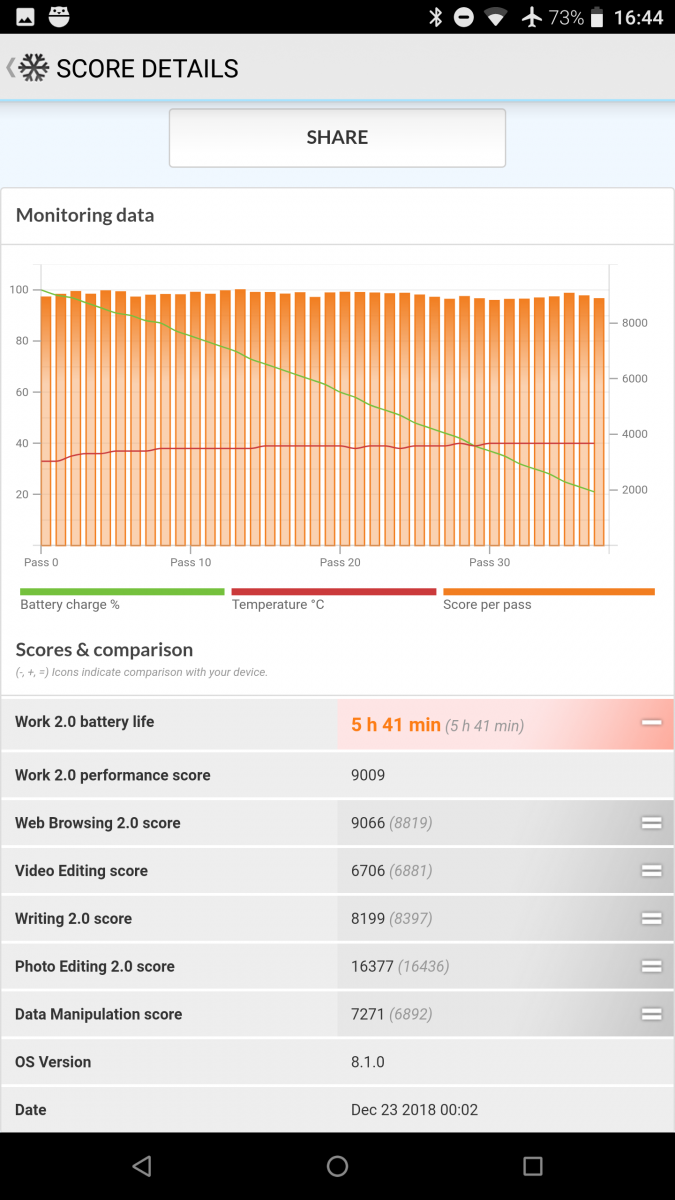
Task: Tap the Android back navigation triangle
Action: (142, 1166)
